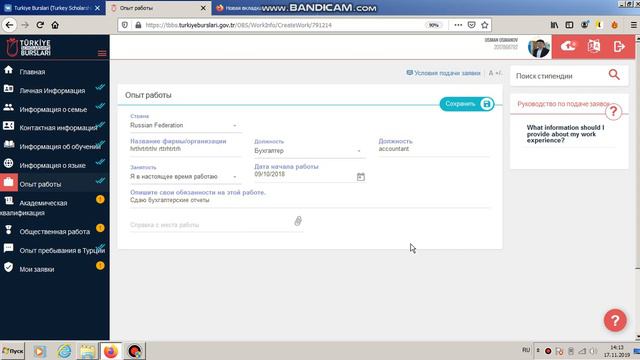The width and height of the screenshot is (640, 360).
Task: Open the language translate icon in header
Action: (x=594, y=46)
